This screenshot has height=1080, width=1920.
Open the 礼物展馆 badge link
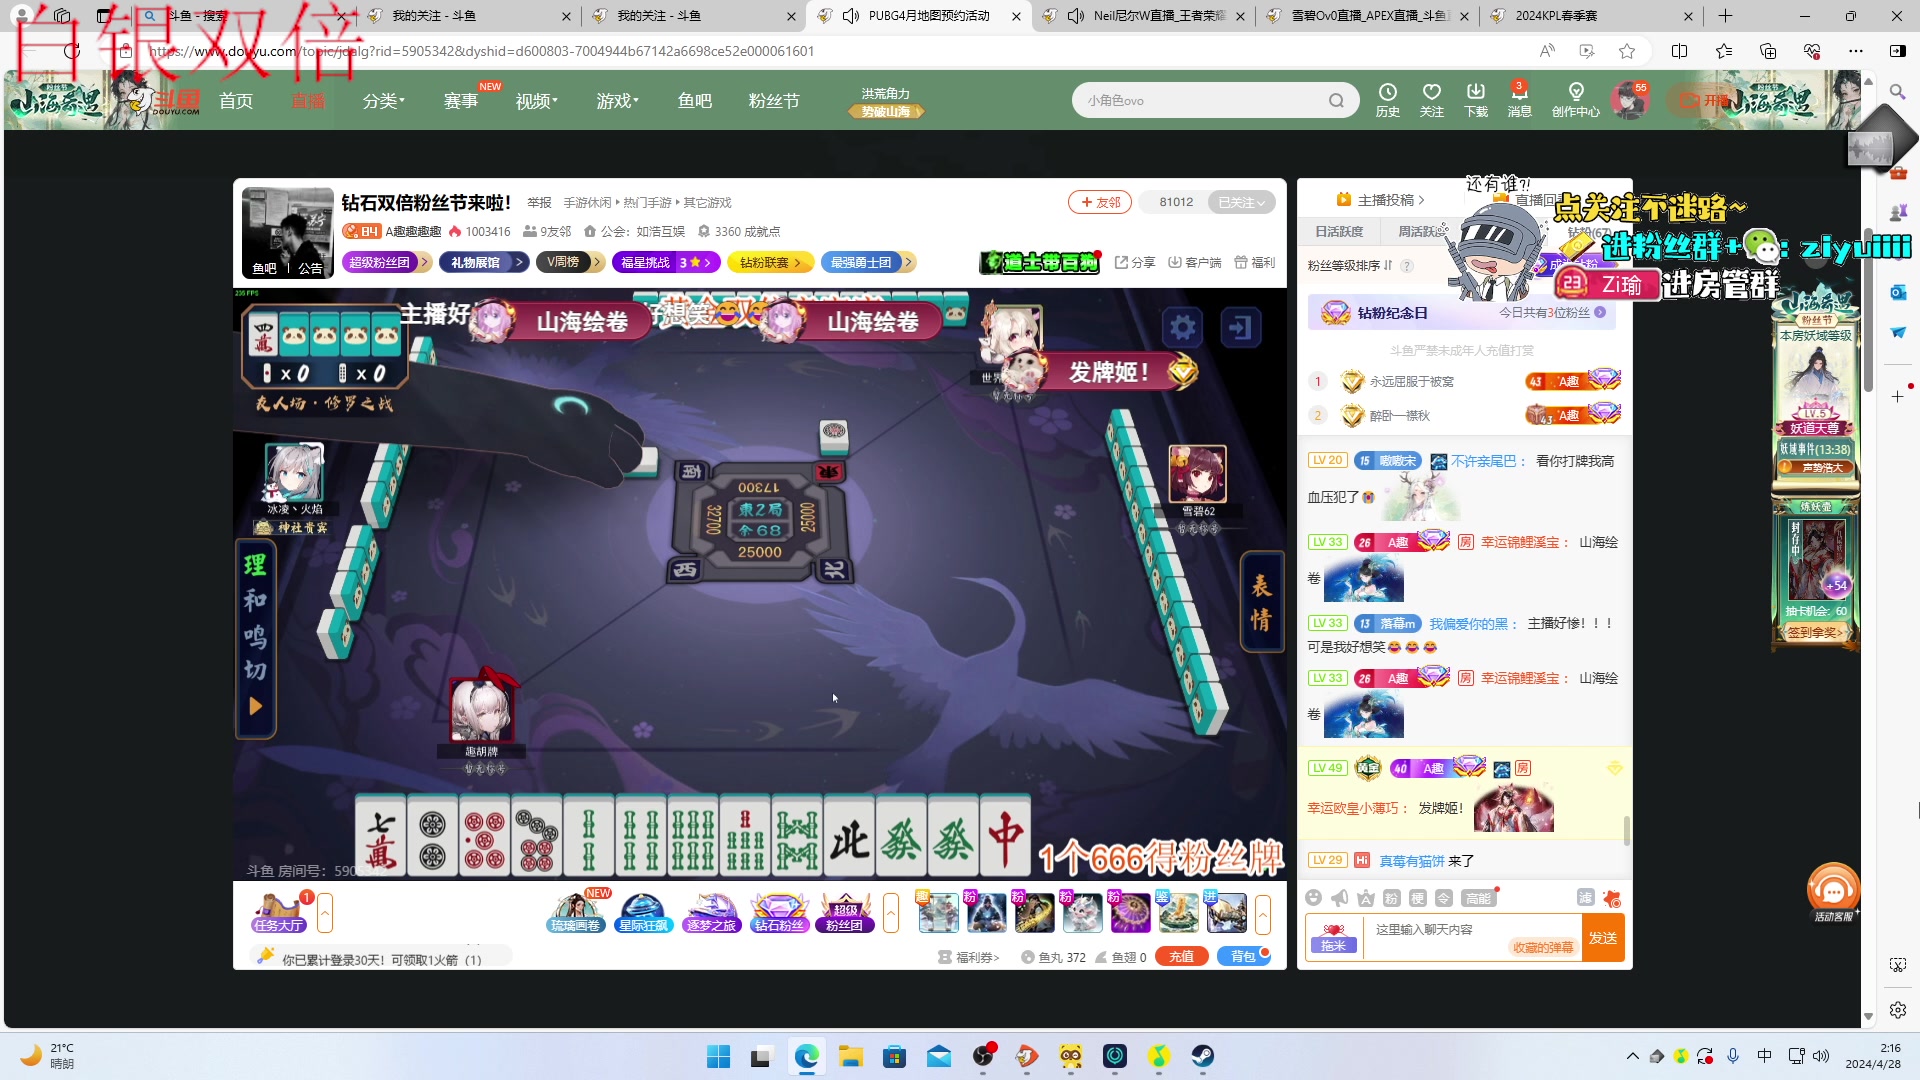pos(484,262)
